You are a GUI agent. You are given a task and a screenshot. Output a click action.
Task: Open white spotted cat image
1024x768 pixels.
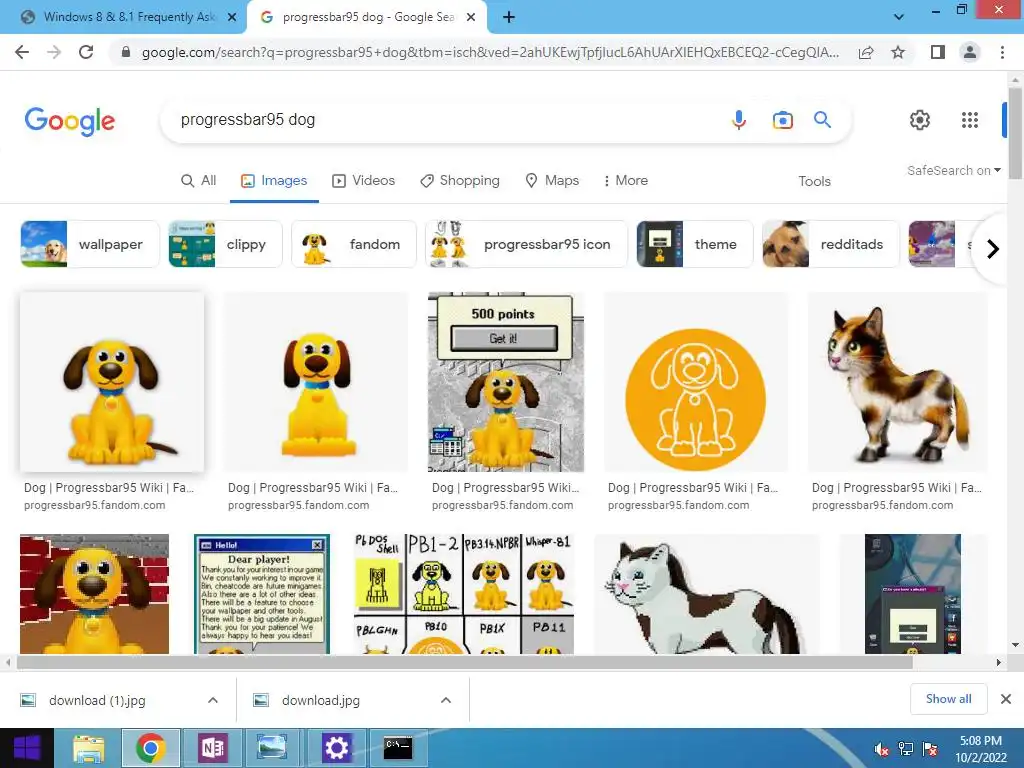tap(706, 594)
